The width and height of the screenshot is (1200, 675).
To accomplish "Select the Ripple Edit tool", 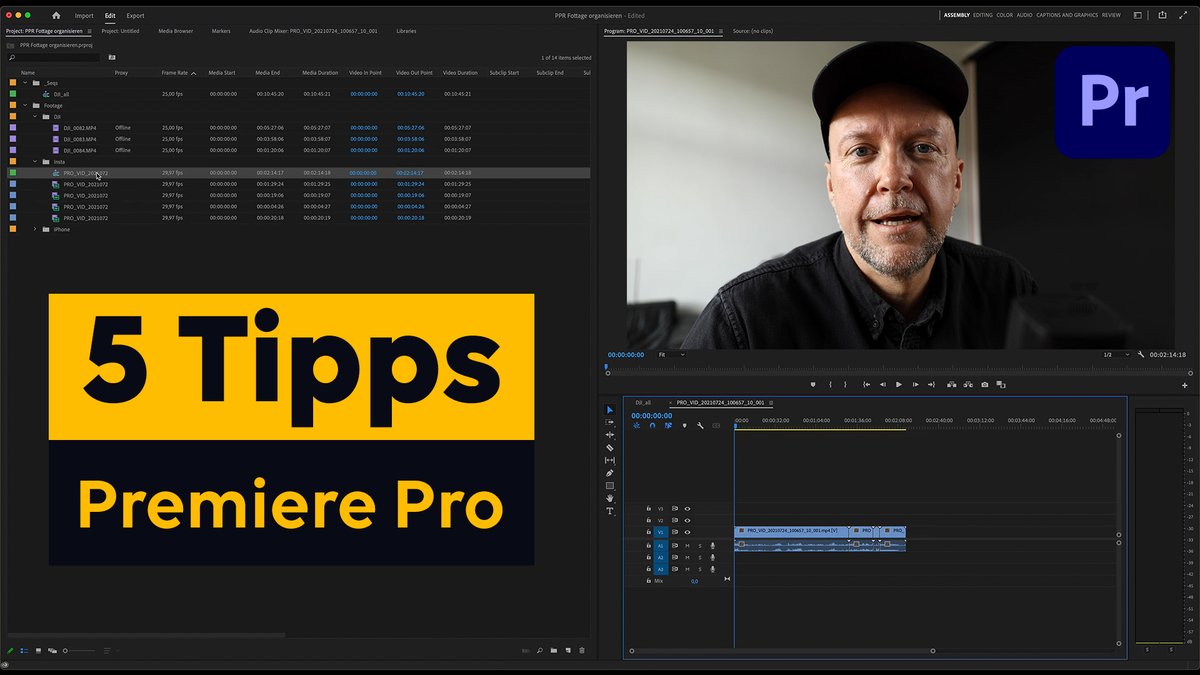I will pos(610,435).
